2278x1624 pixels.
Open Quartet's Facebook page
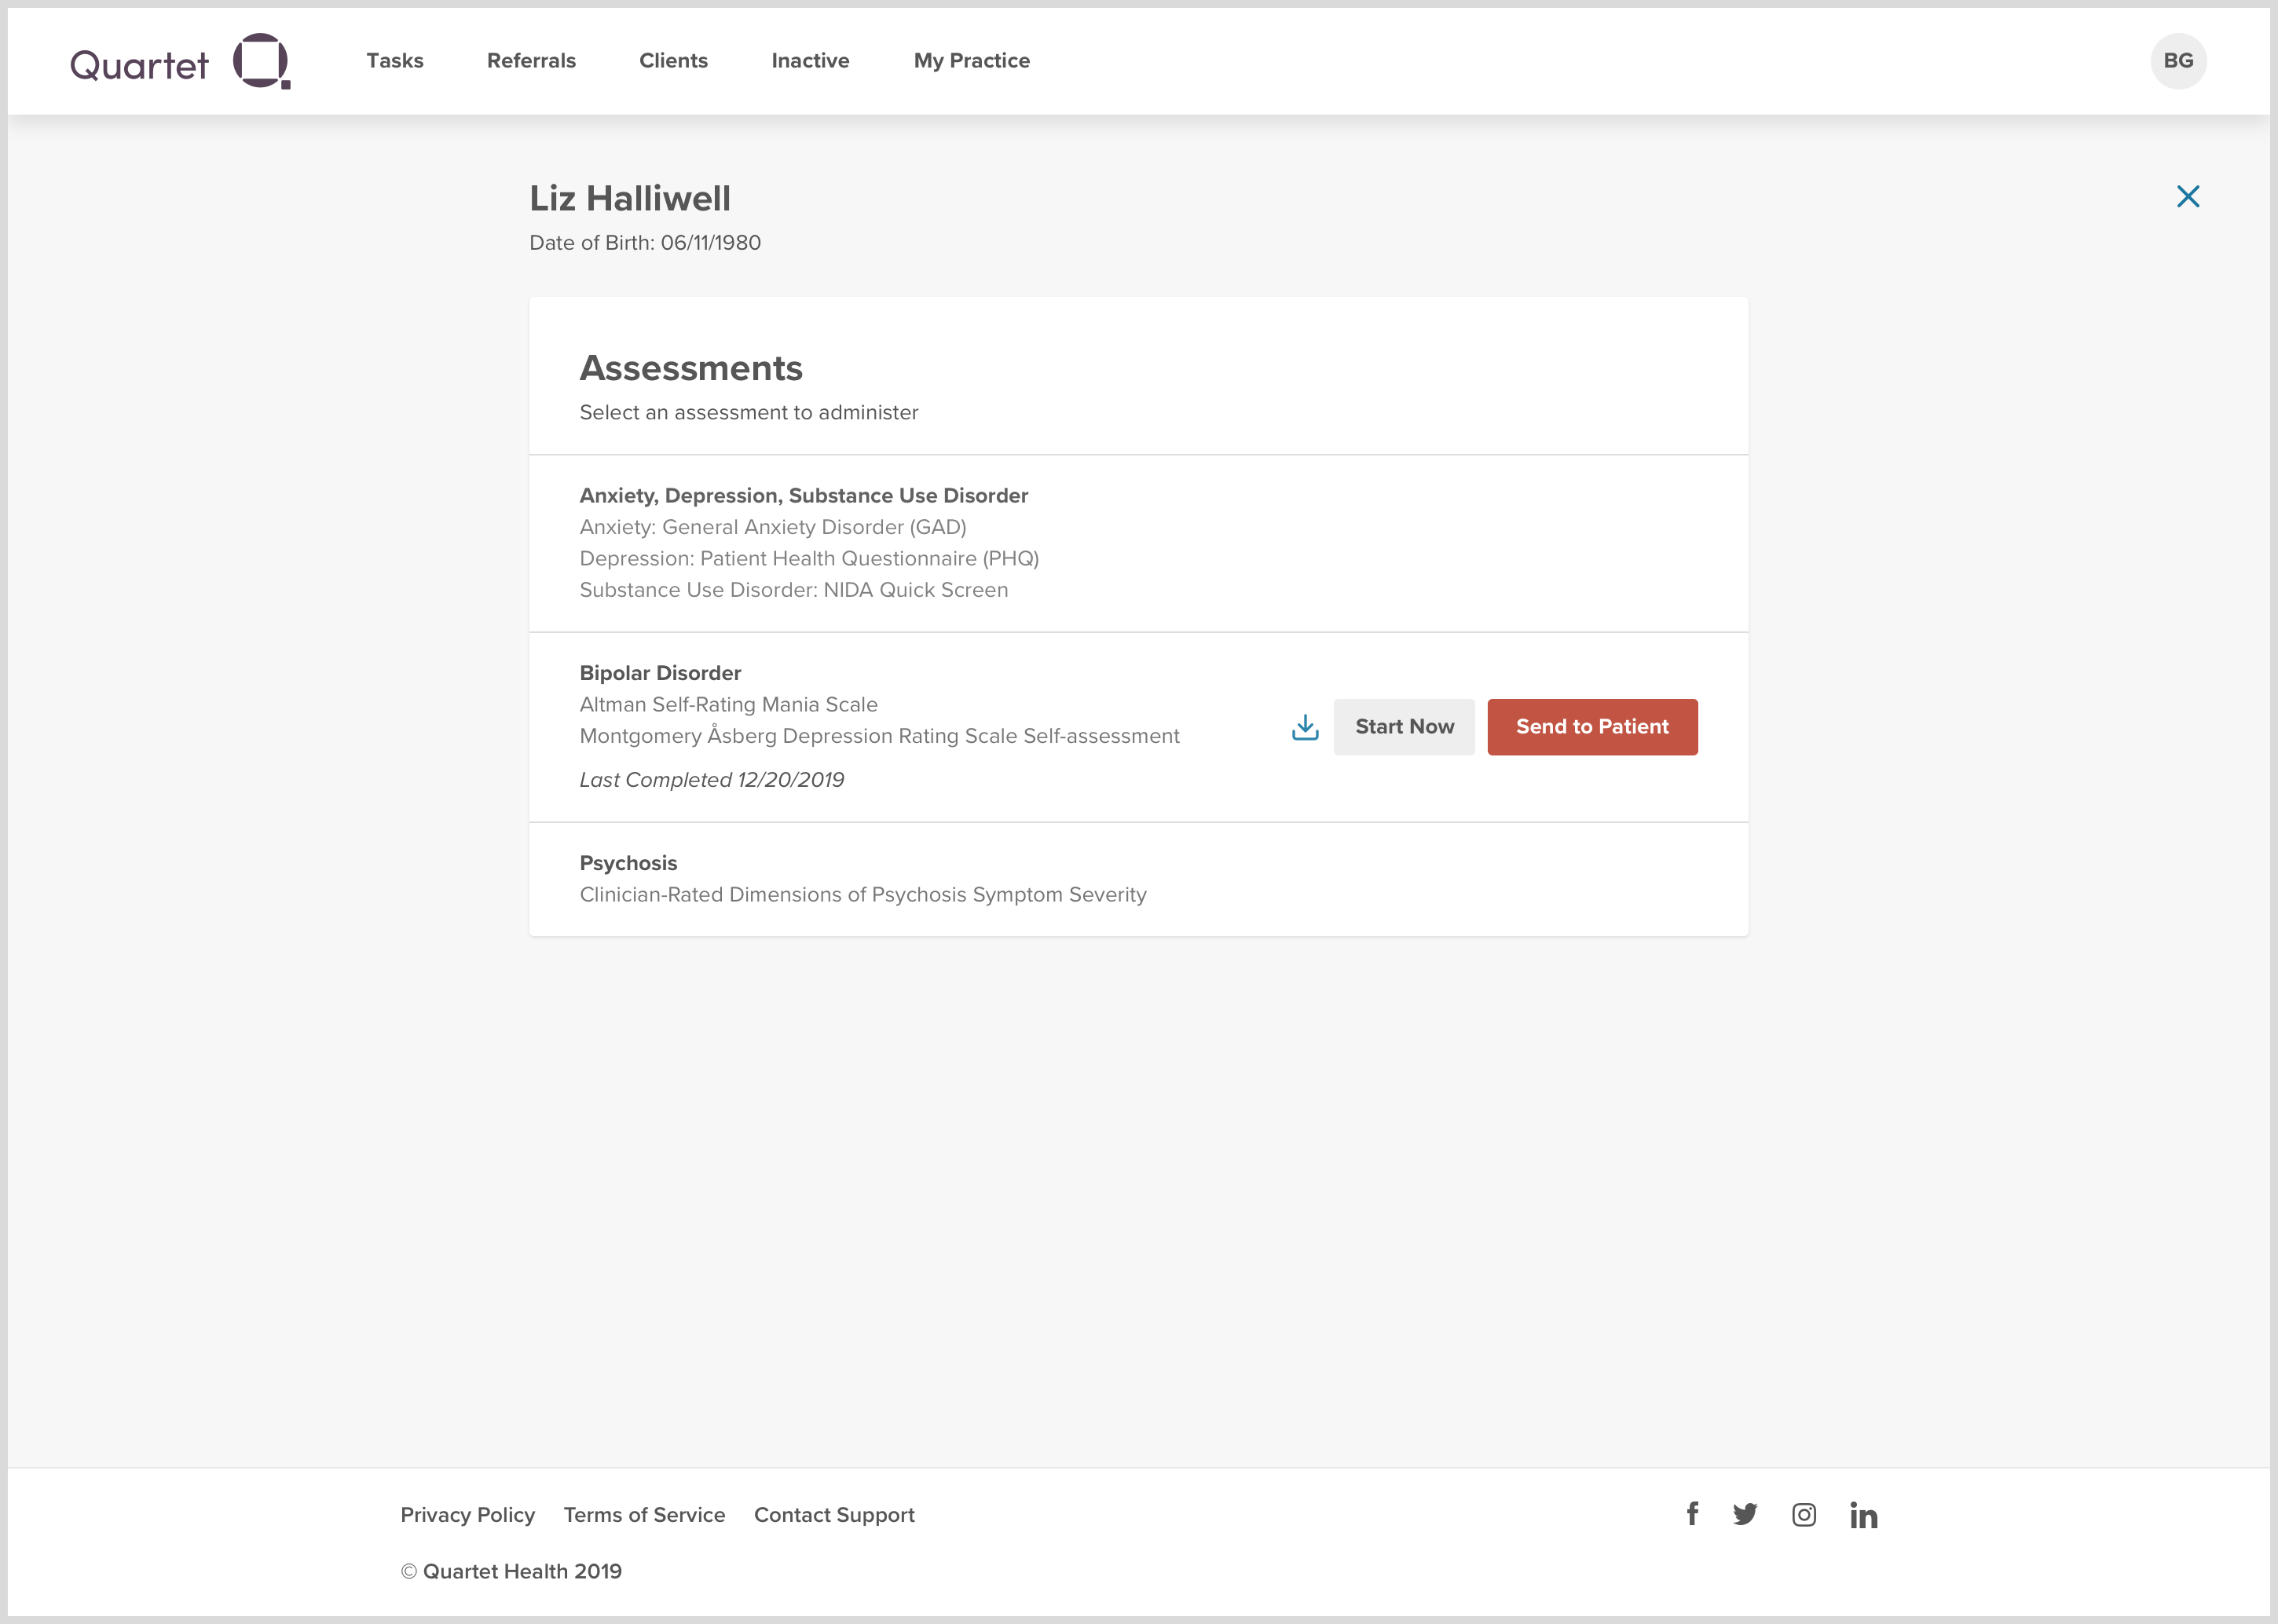tap(1692, 1514)
